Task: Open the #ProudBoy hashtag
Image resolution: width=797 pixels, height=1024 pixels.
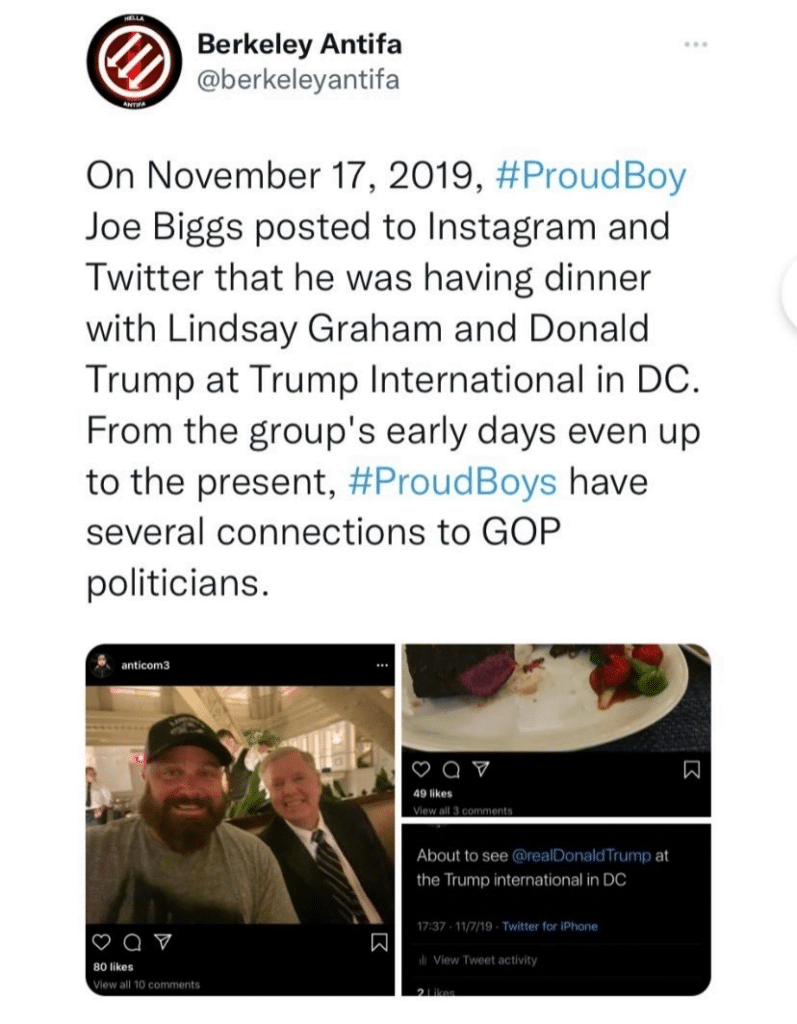Action: pyautogui.click(x=590, y=177)
